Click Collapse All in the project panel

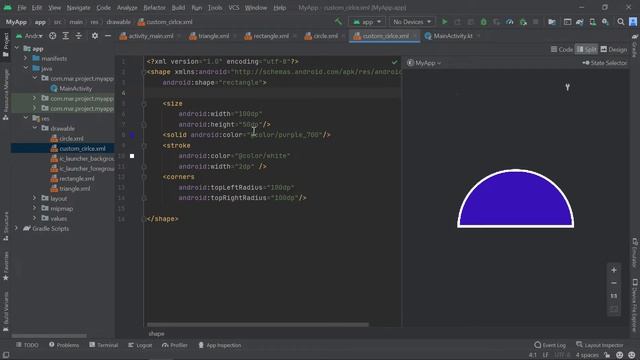[79, 36]
